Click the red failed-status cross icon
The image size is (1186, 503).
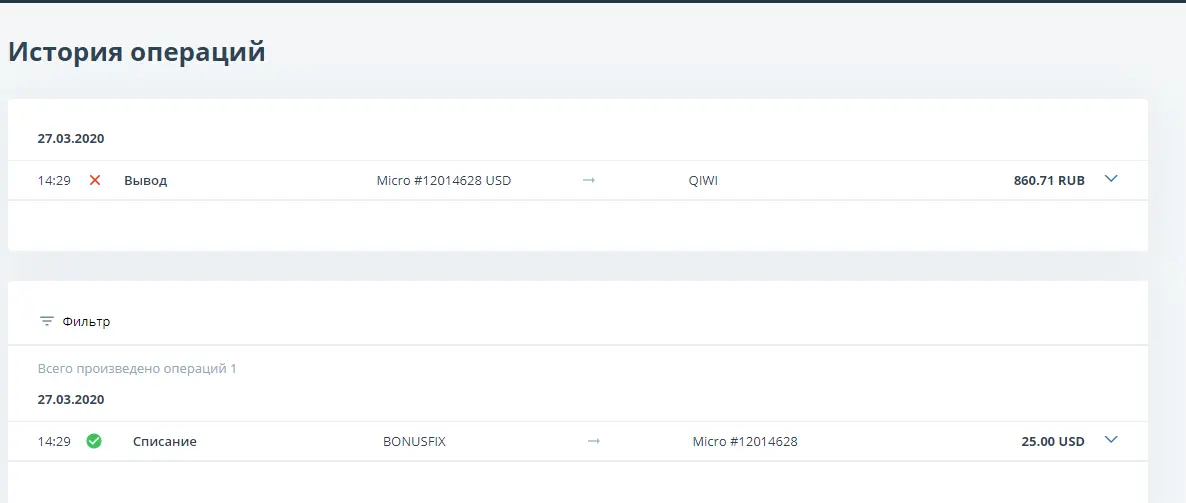pos(95,180)
